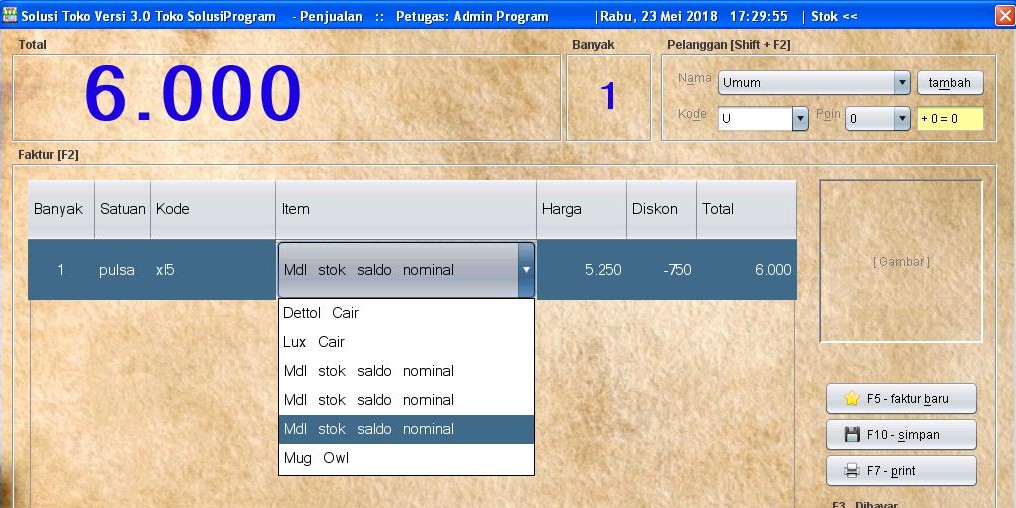Select the Diskon cell showing -750
Image resolution: width=1016 pixels, height=508 pixels.
[x=662, y=270]
